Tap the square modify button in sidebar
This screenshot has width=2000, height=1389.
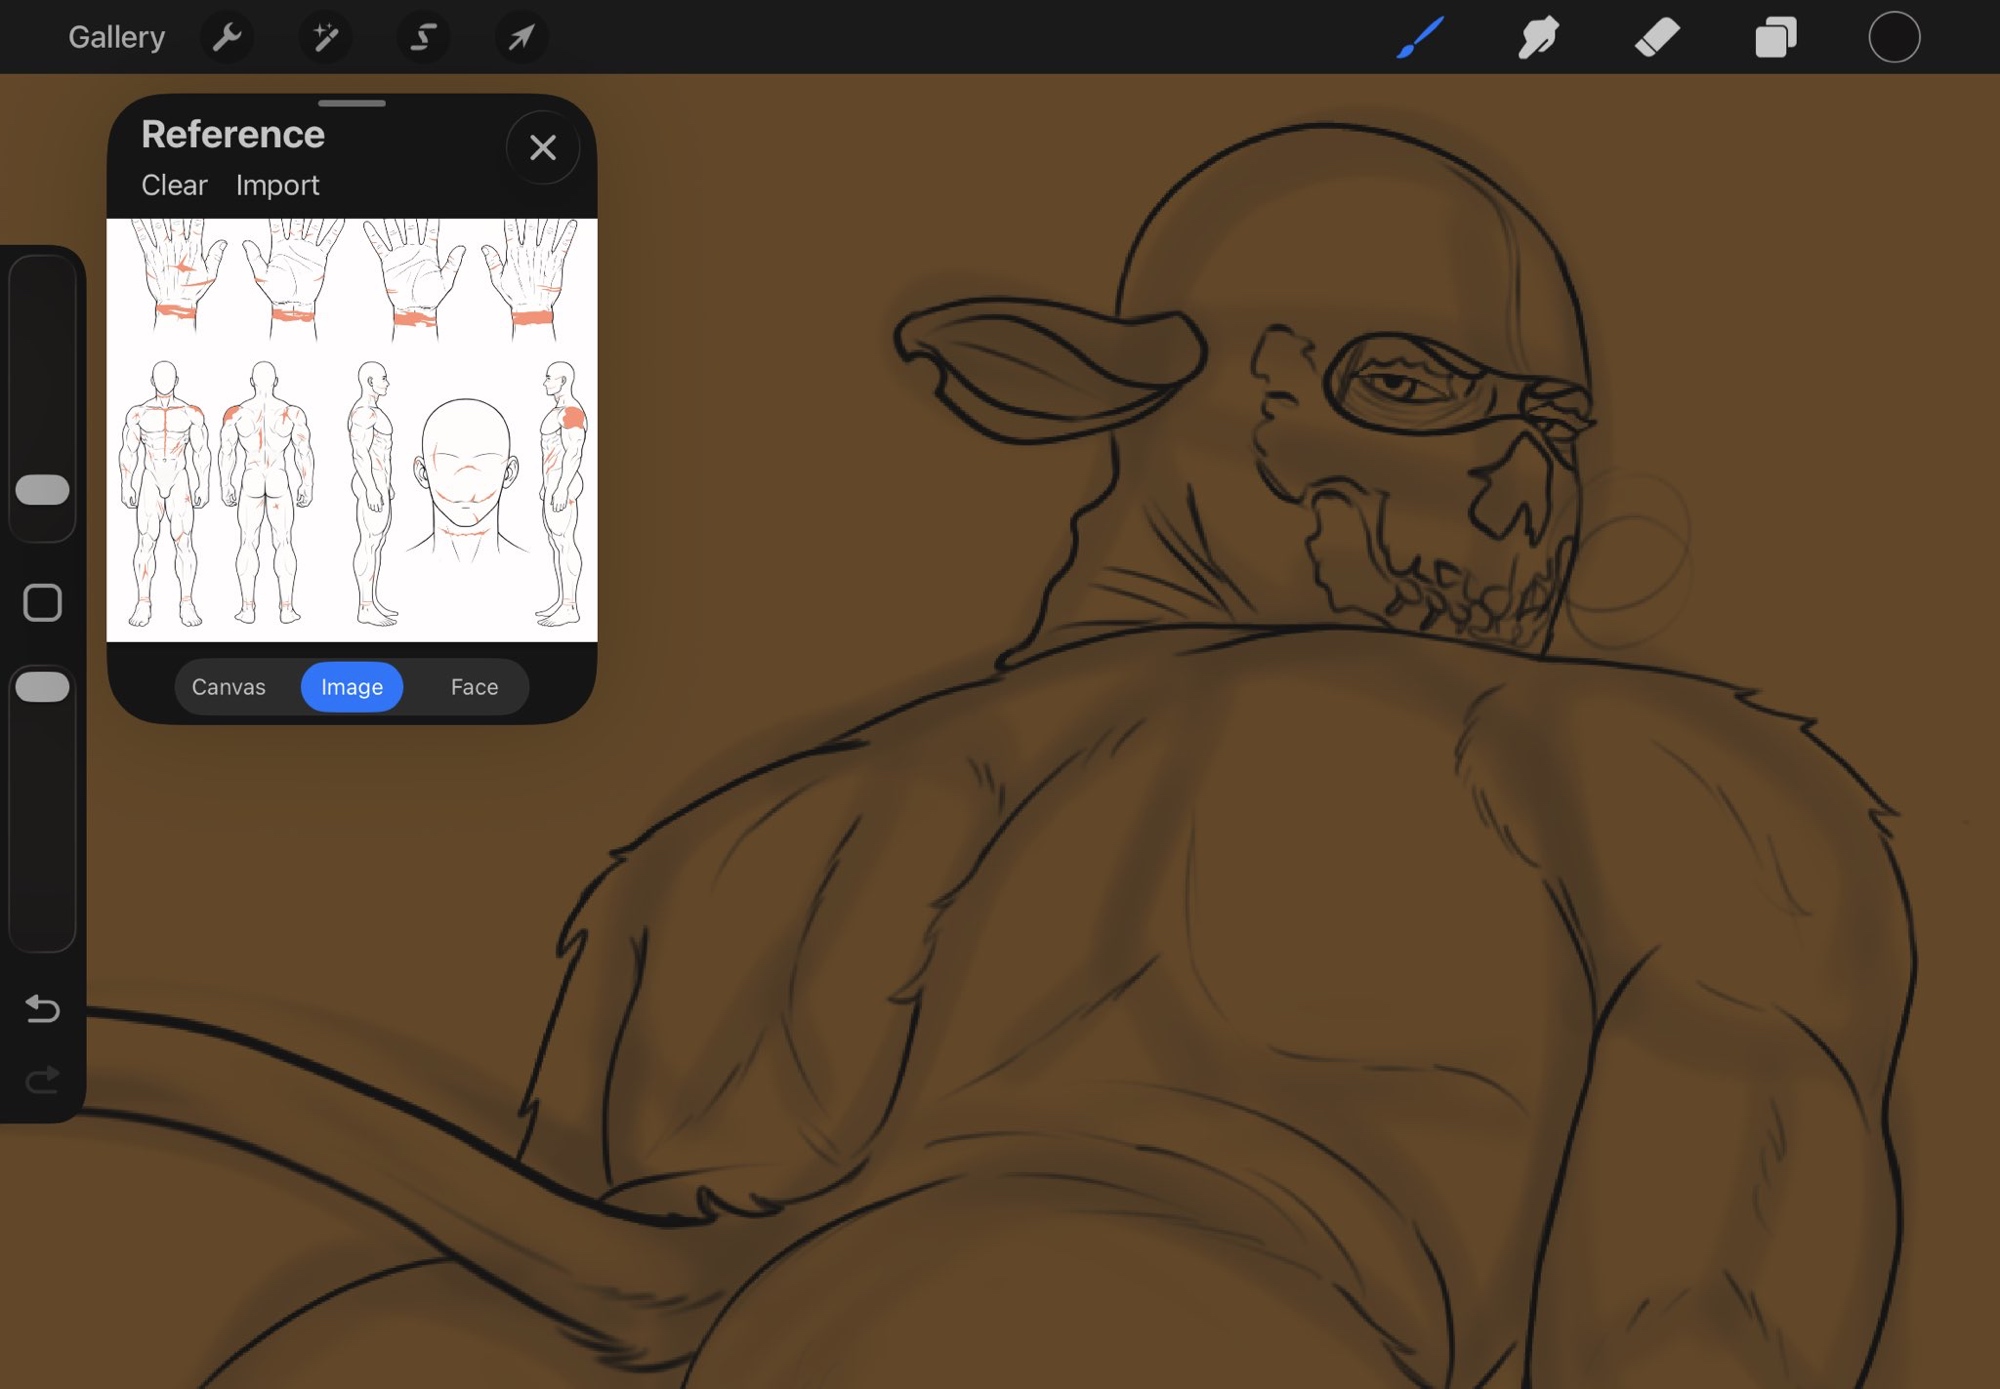(x=42, y=603)
